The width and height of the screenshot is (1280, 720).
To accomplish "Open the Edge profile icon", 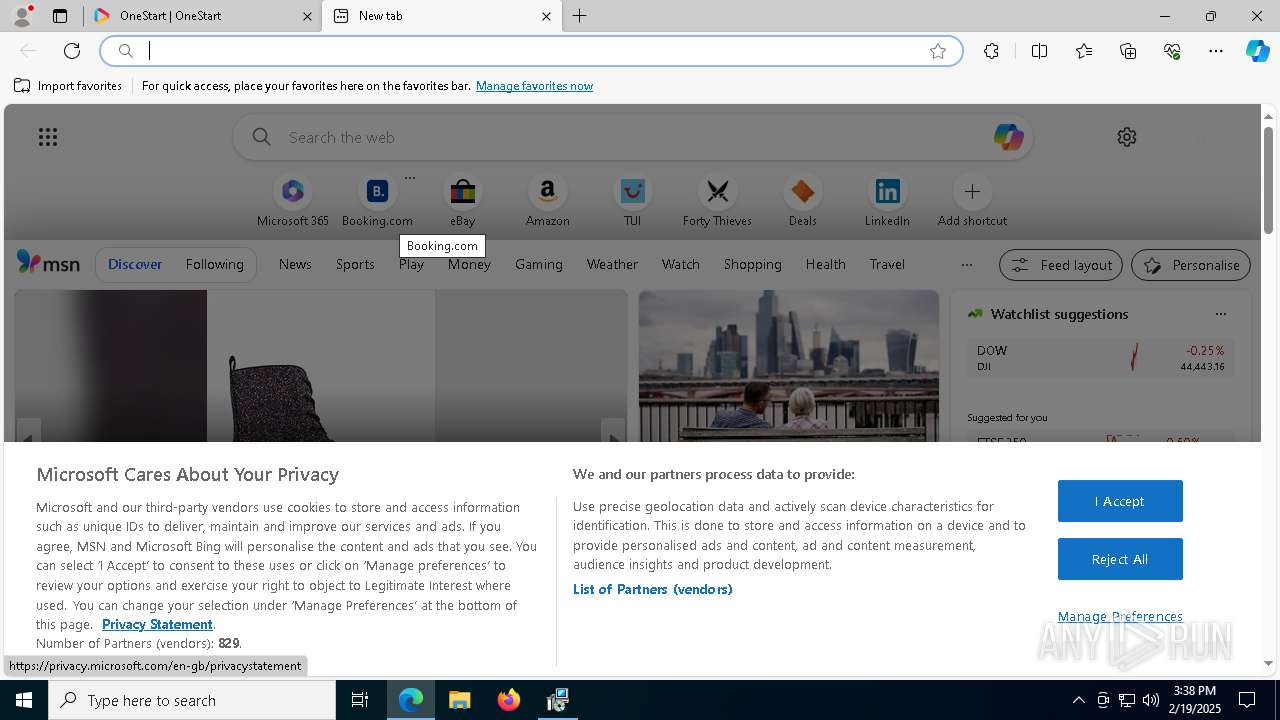I will point(22,16).
